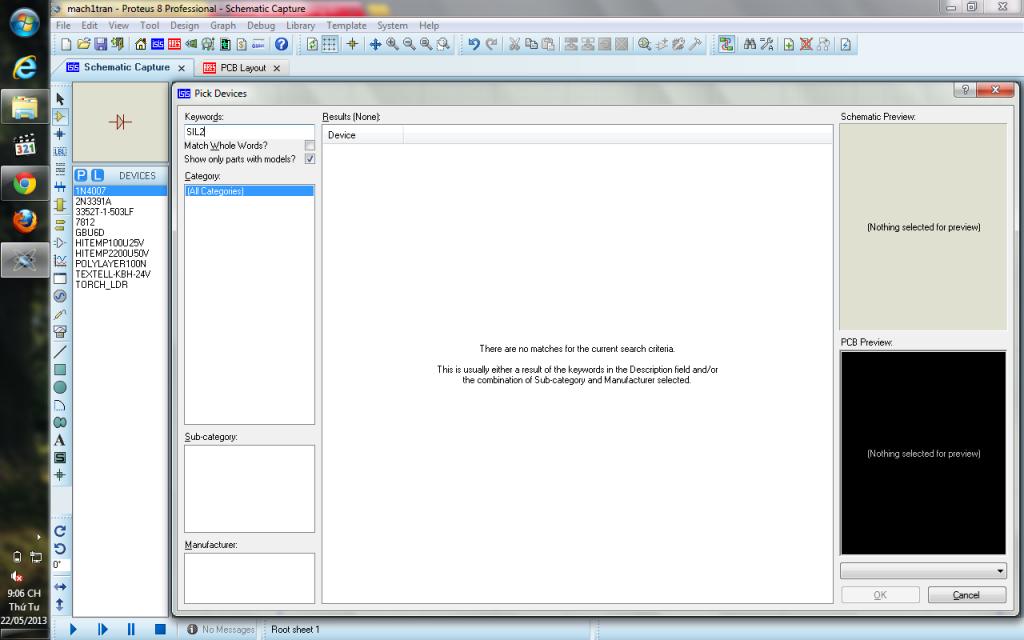Select TEXTELL-KBH-24V in devices list
Screen dimensions: 1024x640
(x=113, y=274)
